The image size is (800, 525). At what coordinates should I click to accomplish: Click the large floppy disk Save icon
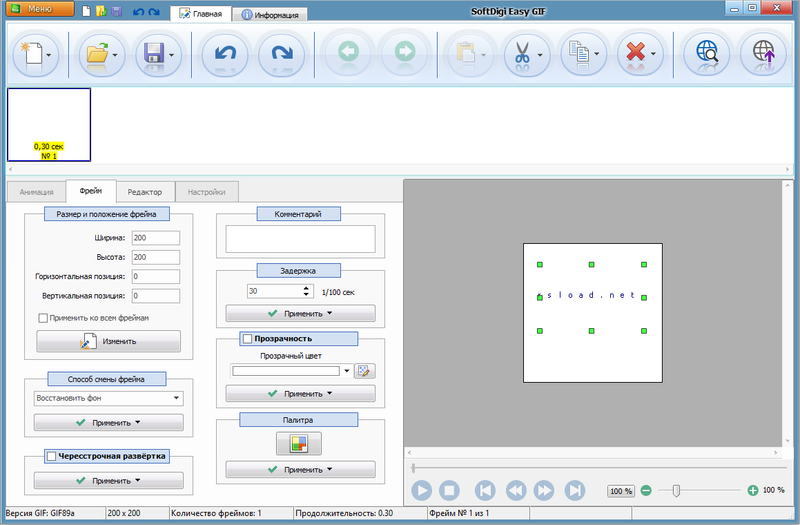pyautogui.click(x=154, y=54)
